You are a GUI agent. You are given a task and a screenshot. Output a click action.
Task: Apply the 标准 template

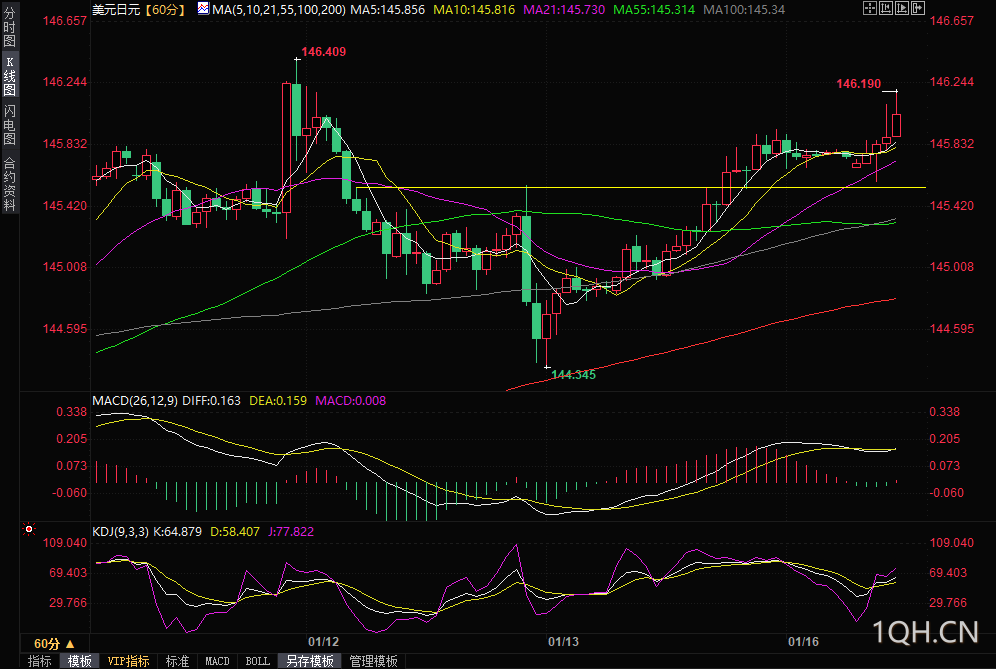[x=177, y=661]
